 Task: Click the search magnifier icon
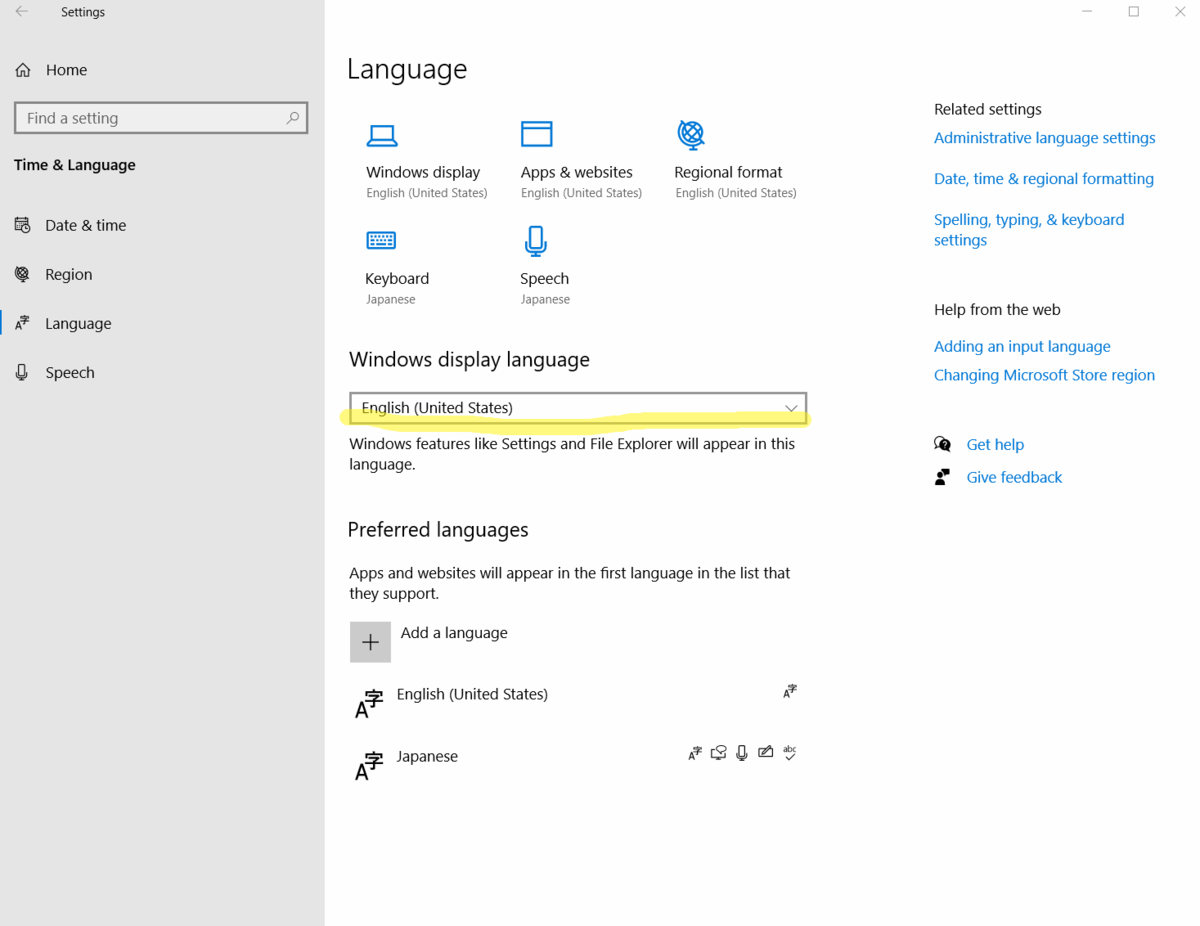tap(292, 118)
